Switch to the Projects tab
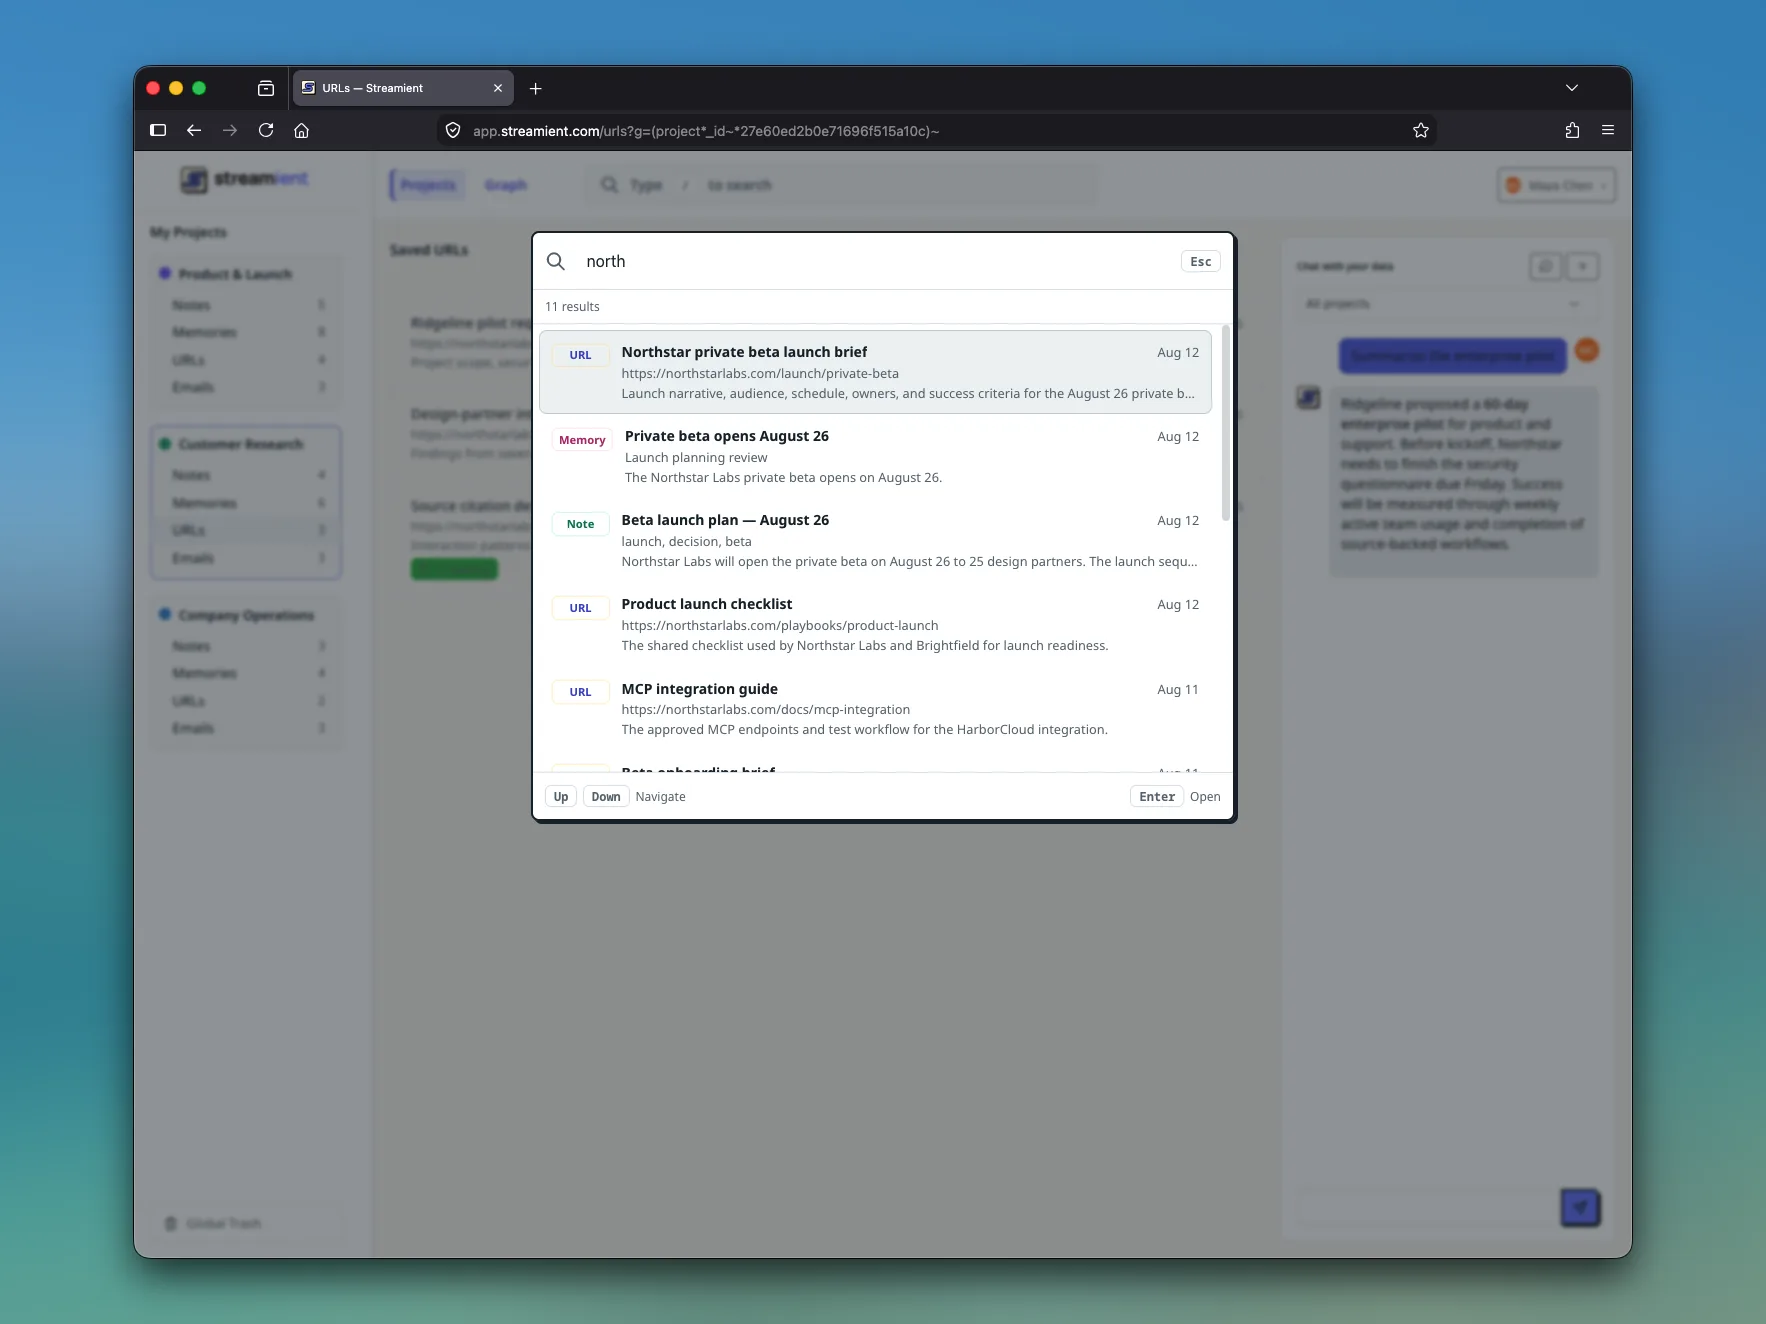This screenshot has width=1766, height=1324. [428, 185]
